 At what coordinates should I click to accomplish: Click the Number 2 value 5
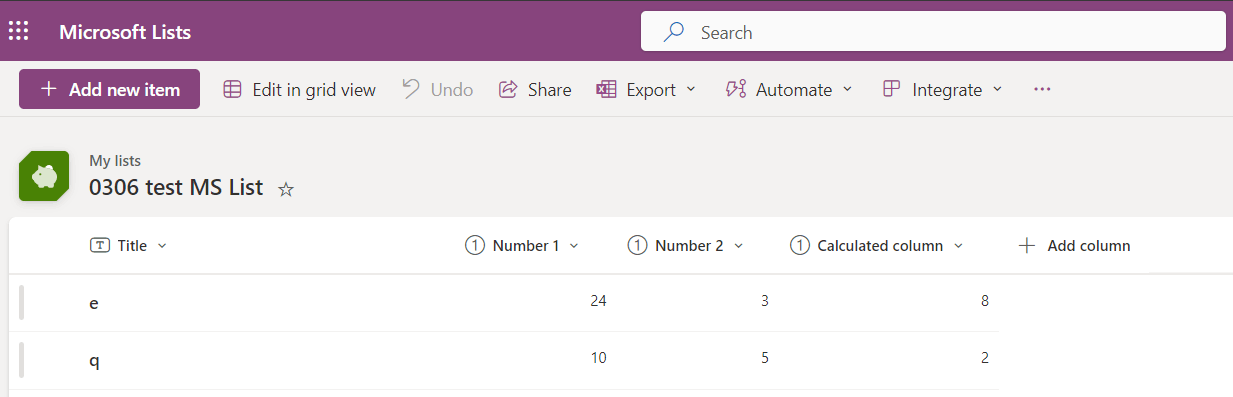pyautogui.click(x=765, y=358)
